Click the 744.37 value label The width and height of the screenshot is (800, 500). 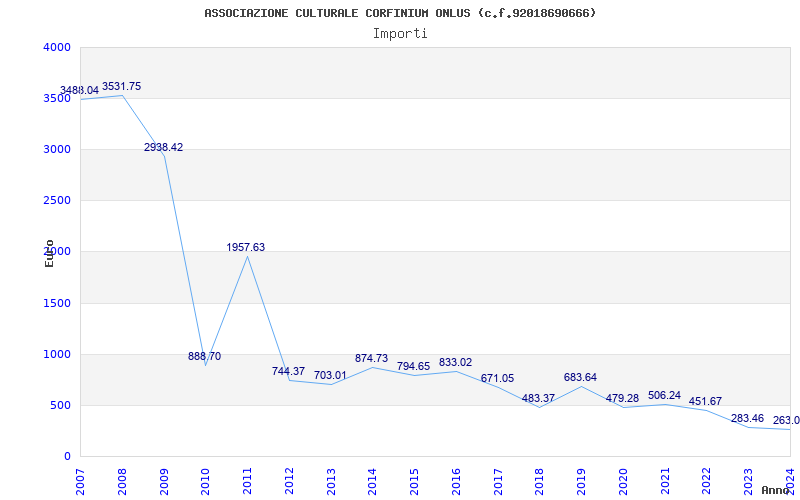pyautogui.click(x=288, y=372)
